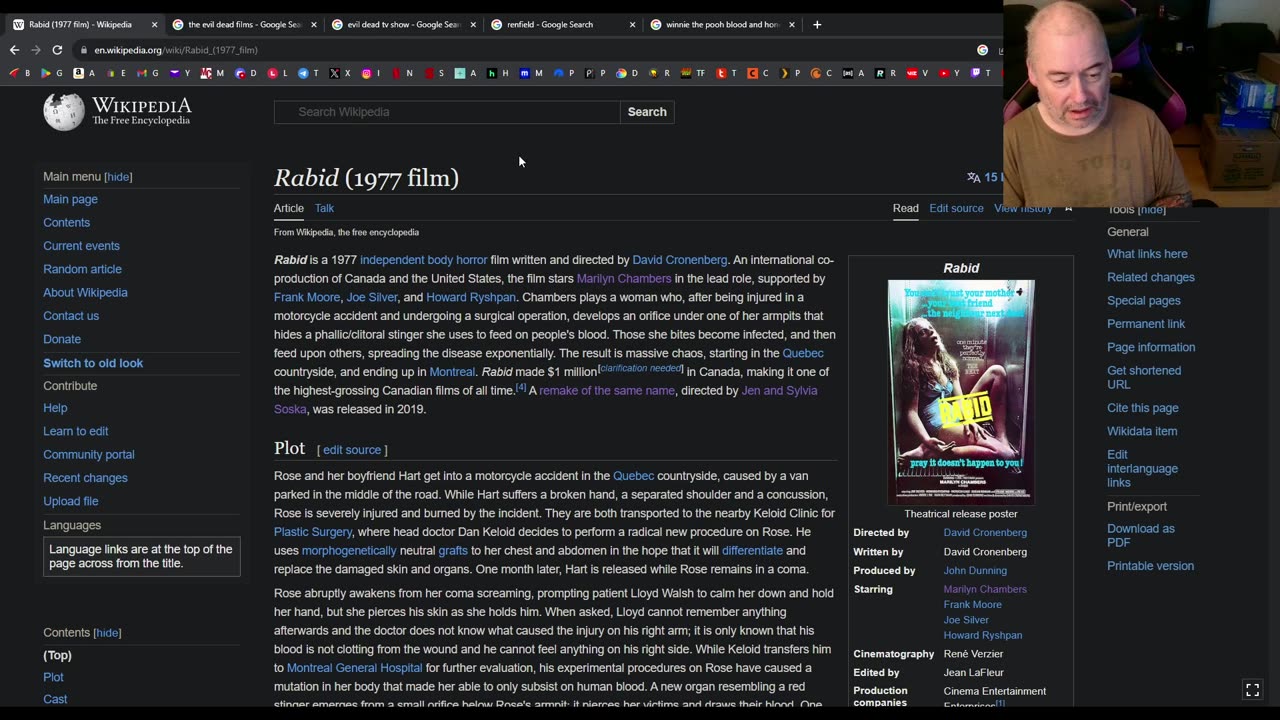Open the Amazon bookmark
This screenshot has height=720, width=1280.
coord(84,73)
